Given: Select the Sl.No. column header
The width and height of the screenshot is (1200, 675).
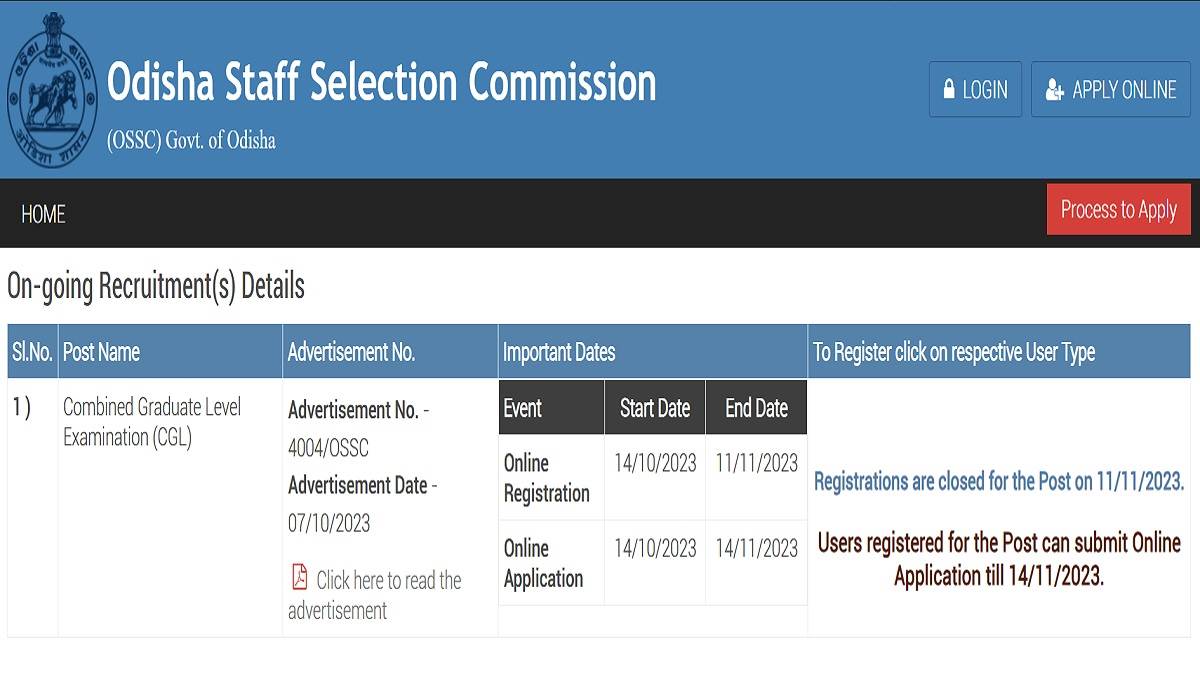Looking at the screenshot, I should point(33,352).
